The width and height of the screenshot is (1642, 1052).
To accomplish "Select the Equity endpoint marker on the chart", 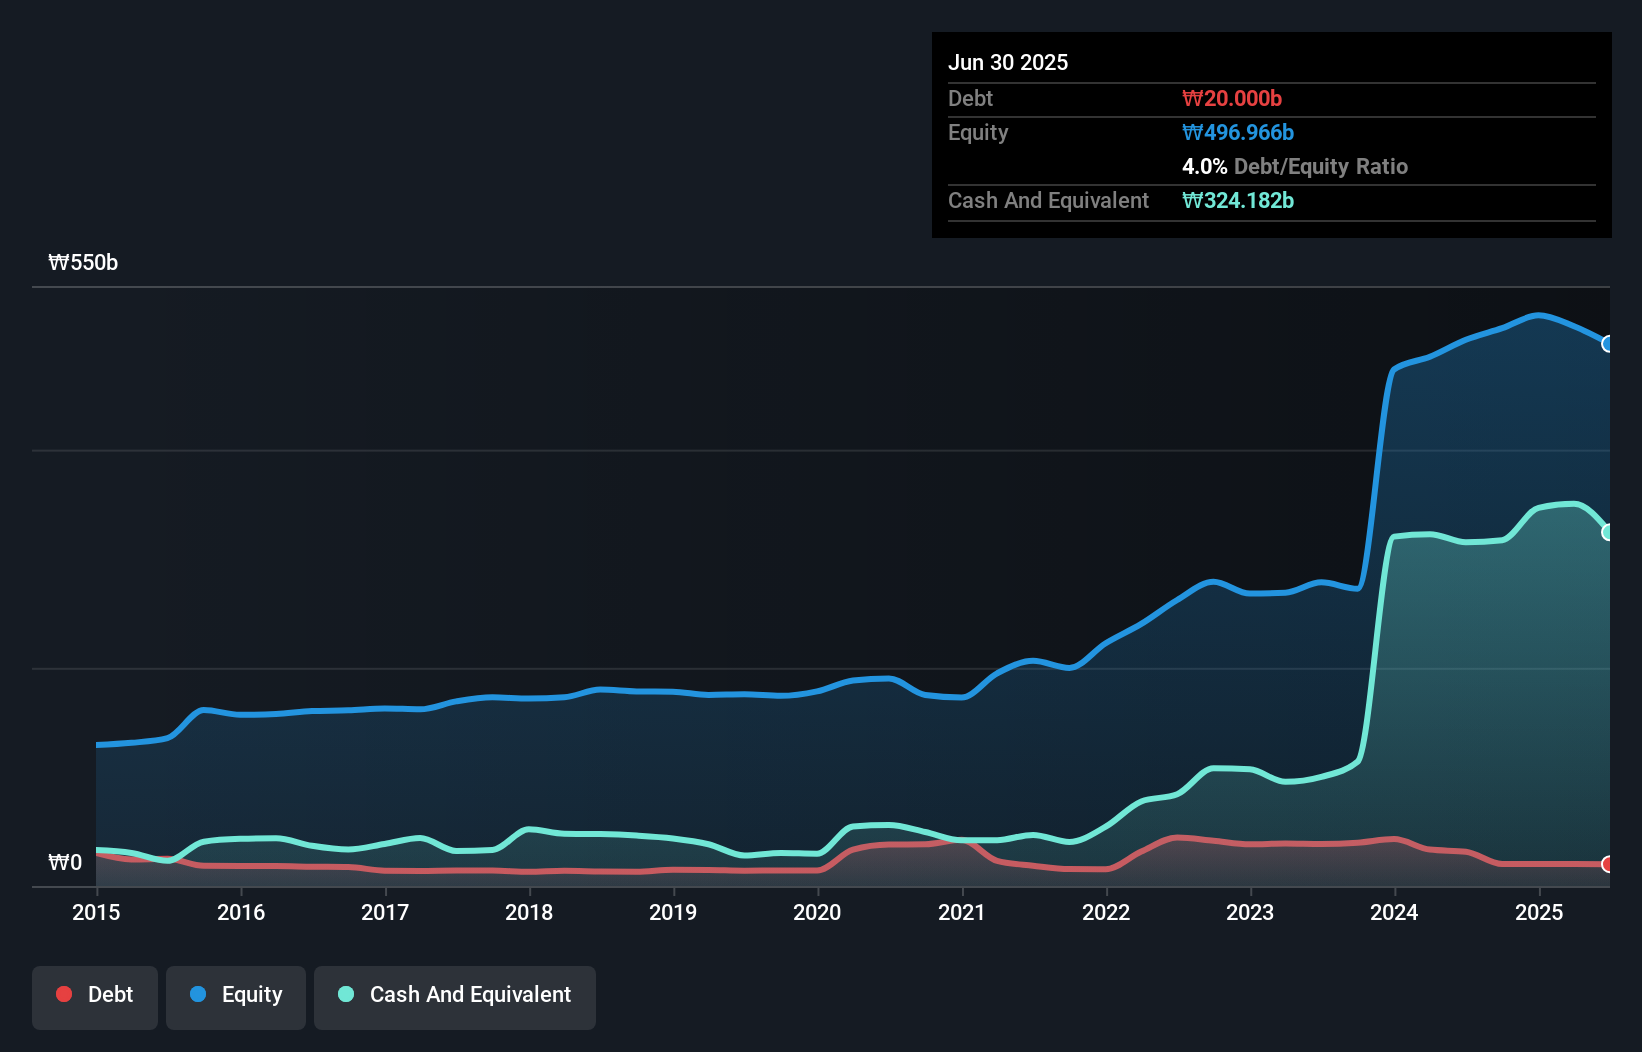I will point(1608,344).
